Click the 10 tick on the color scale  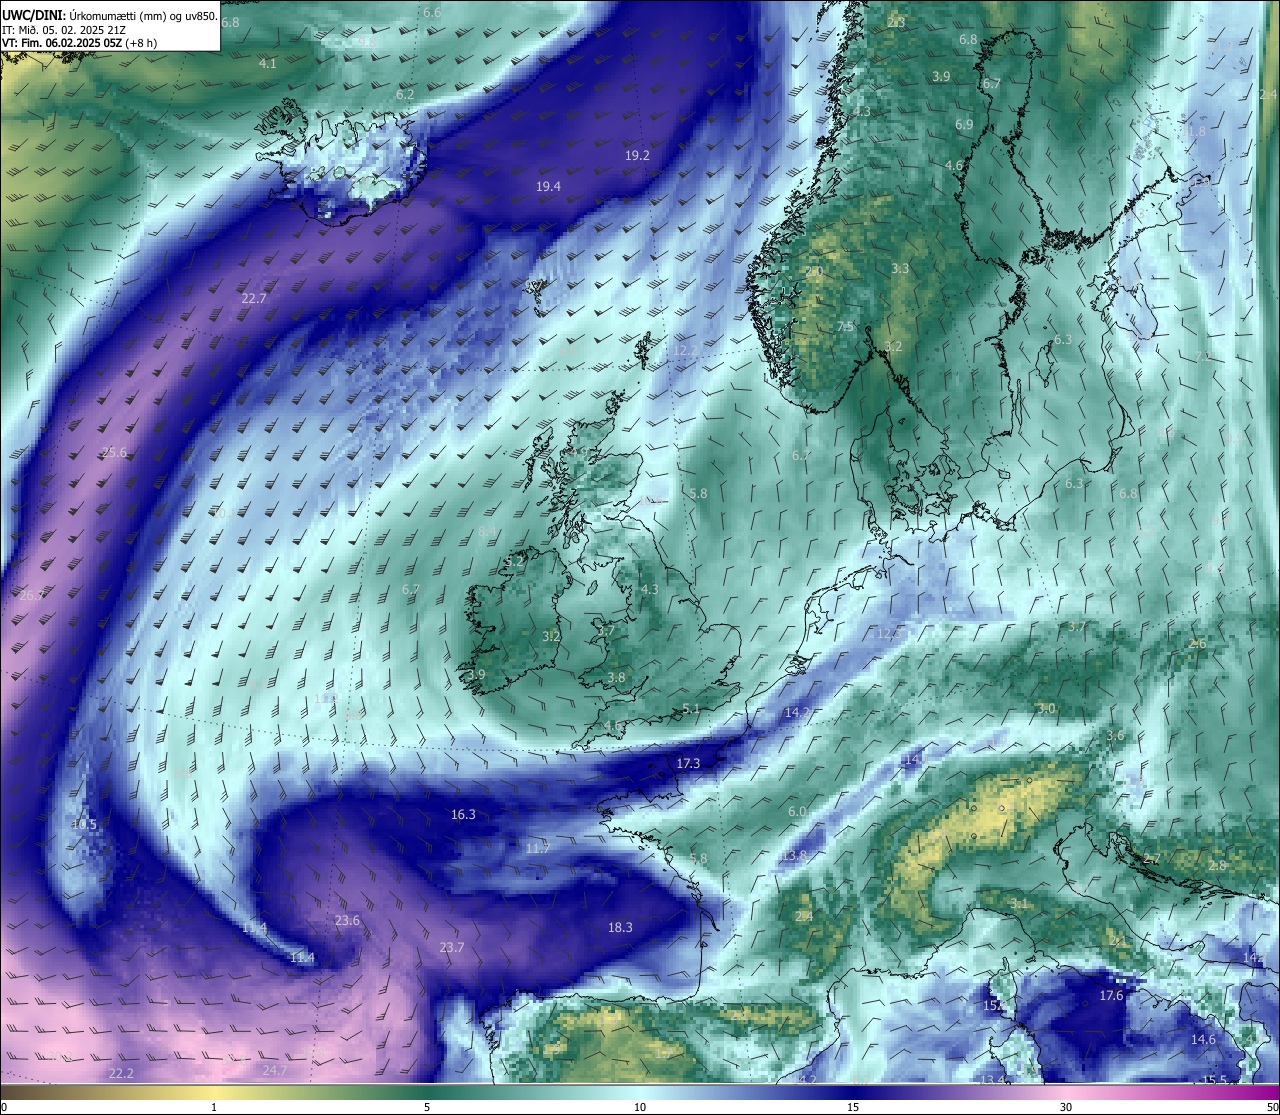coord(639,1107)
